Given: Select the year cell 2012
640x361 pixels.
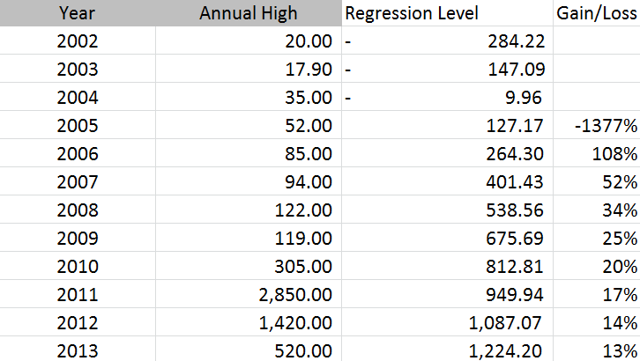Looking at the screenshot, I should point(78,323).
